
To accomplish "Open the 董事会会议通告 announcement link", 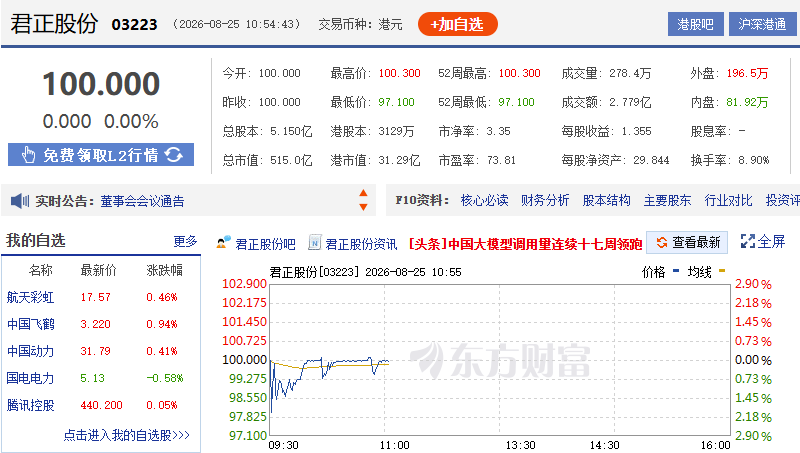I will click(142, 202).
